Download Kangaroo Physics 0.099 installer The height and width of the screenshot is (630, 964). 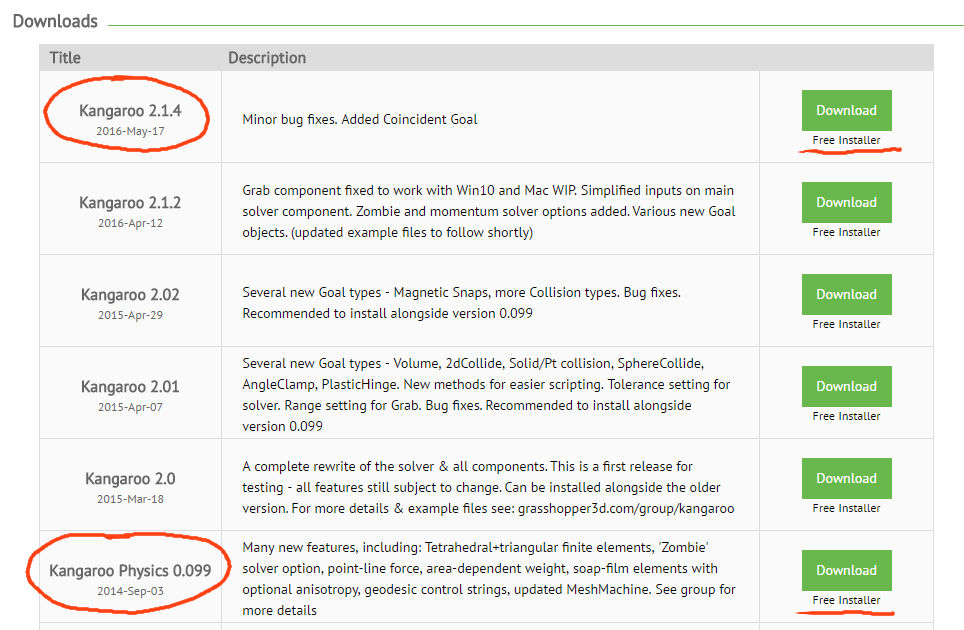coord(846,570)
